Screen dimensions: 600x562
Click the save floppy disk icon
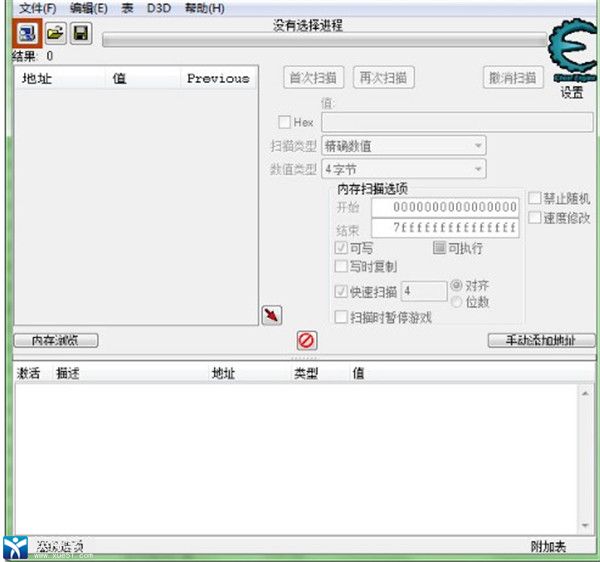[x=81, y=33]
